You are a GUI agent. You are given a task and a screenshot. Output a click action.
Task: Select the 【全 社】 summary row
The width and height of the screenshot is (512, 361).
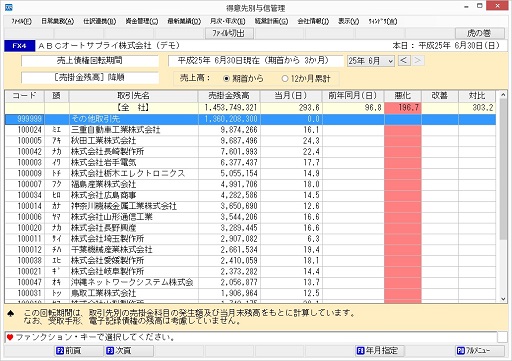(250, 108)
